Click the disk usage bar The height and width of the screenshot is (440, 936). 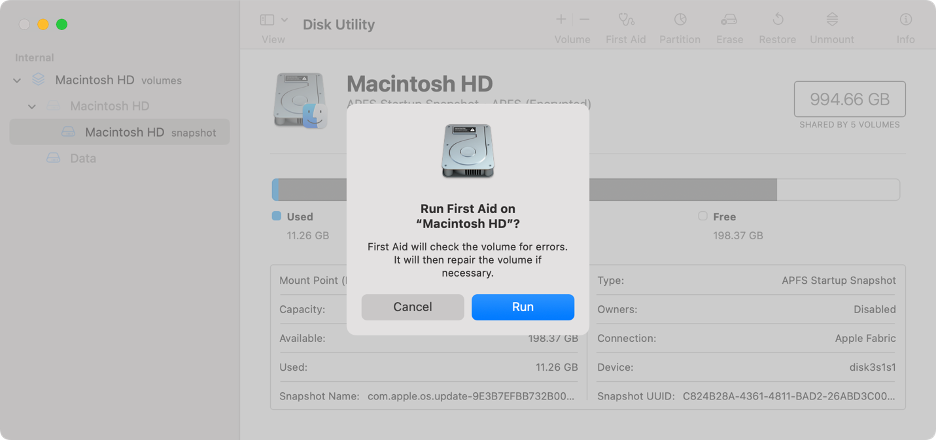586,189
